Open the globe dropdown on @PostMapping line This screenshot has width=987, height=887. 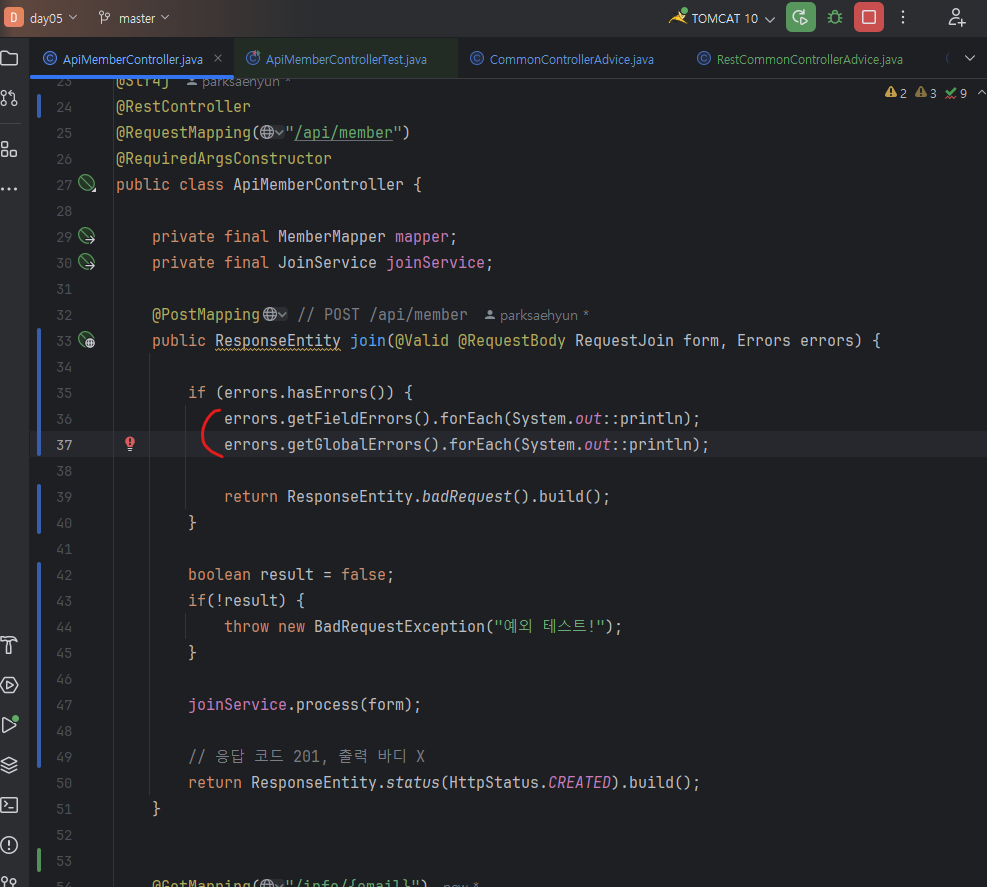[275, 314]
